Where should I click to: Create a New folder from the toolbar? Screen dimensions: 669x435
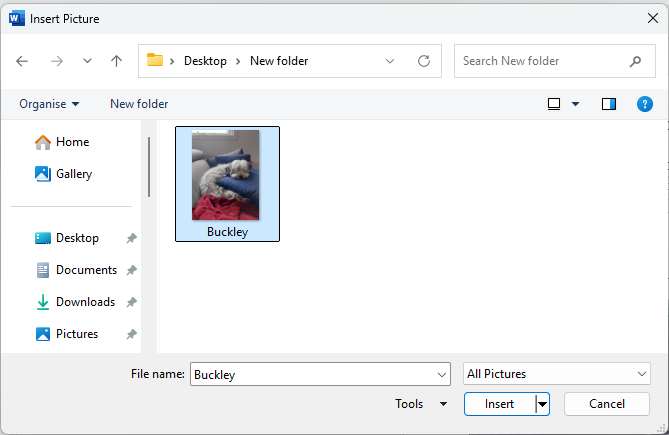pyautogui.click(x=139, y=104)
